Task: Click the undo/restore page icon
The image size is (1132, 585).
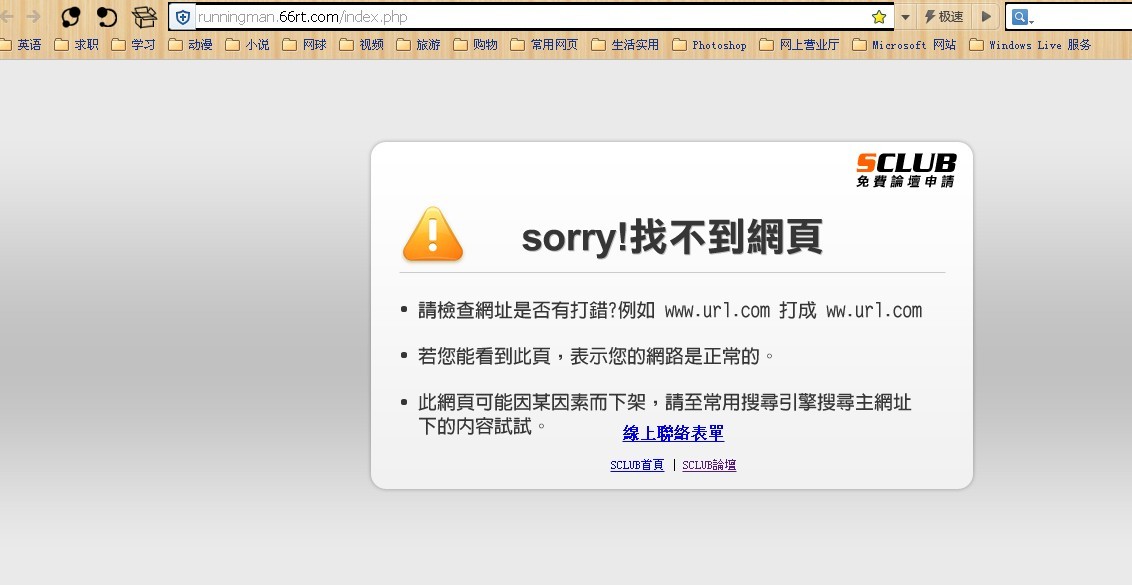Action: (x=107, y=17)
